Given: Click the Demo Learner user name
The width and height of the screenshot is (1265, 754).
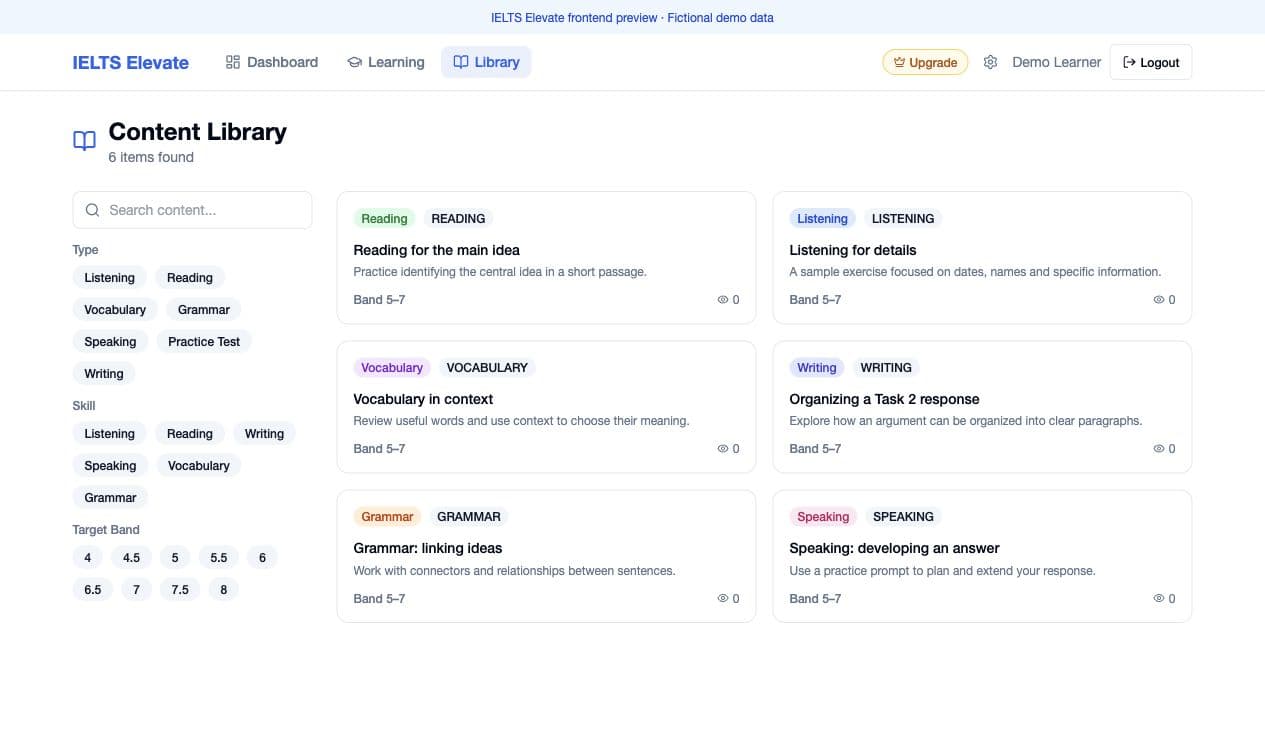Looking at the screenshot, I should click(1056, 62).
